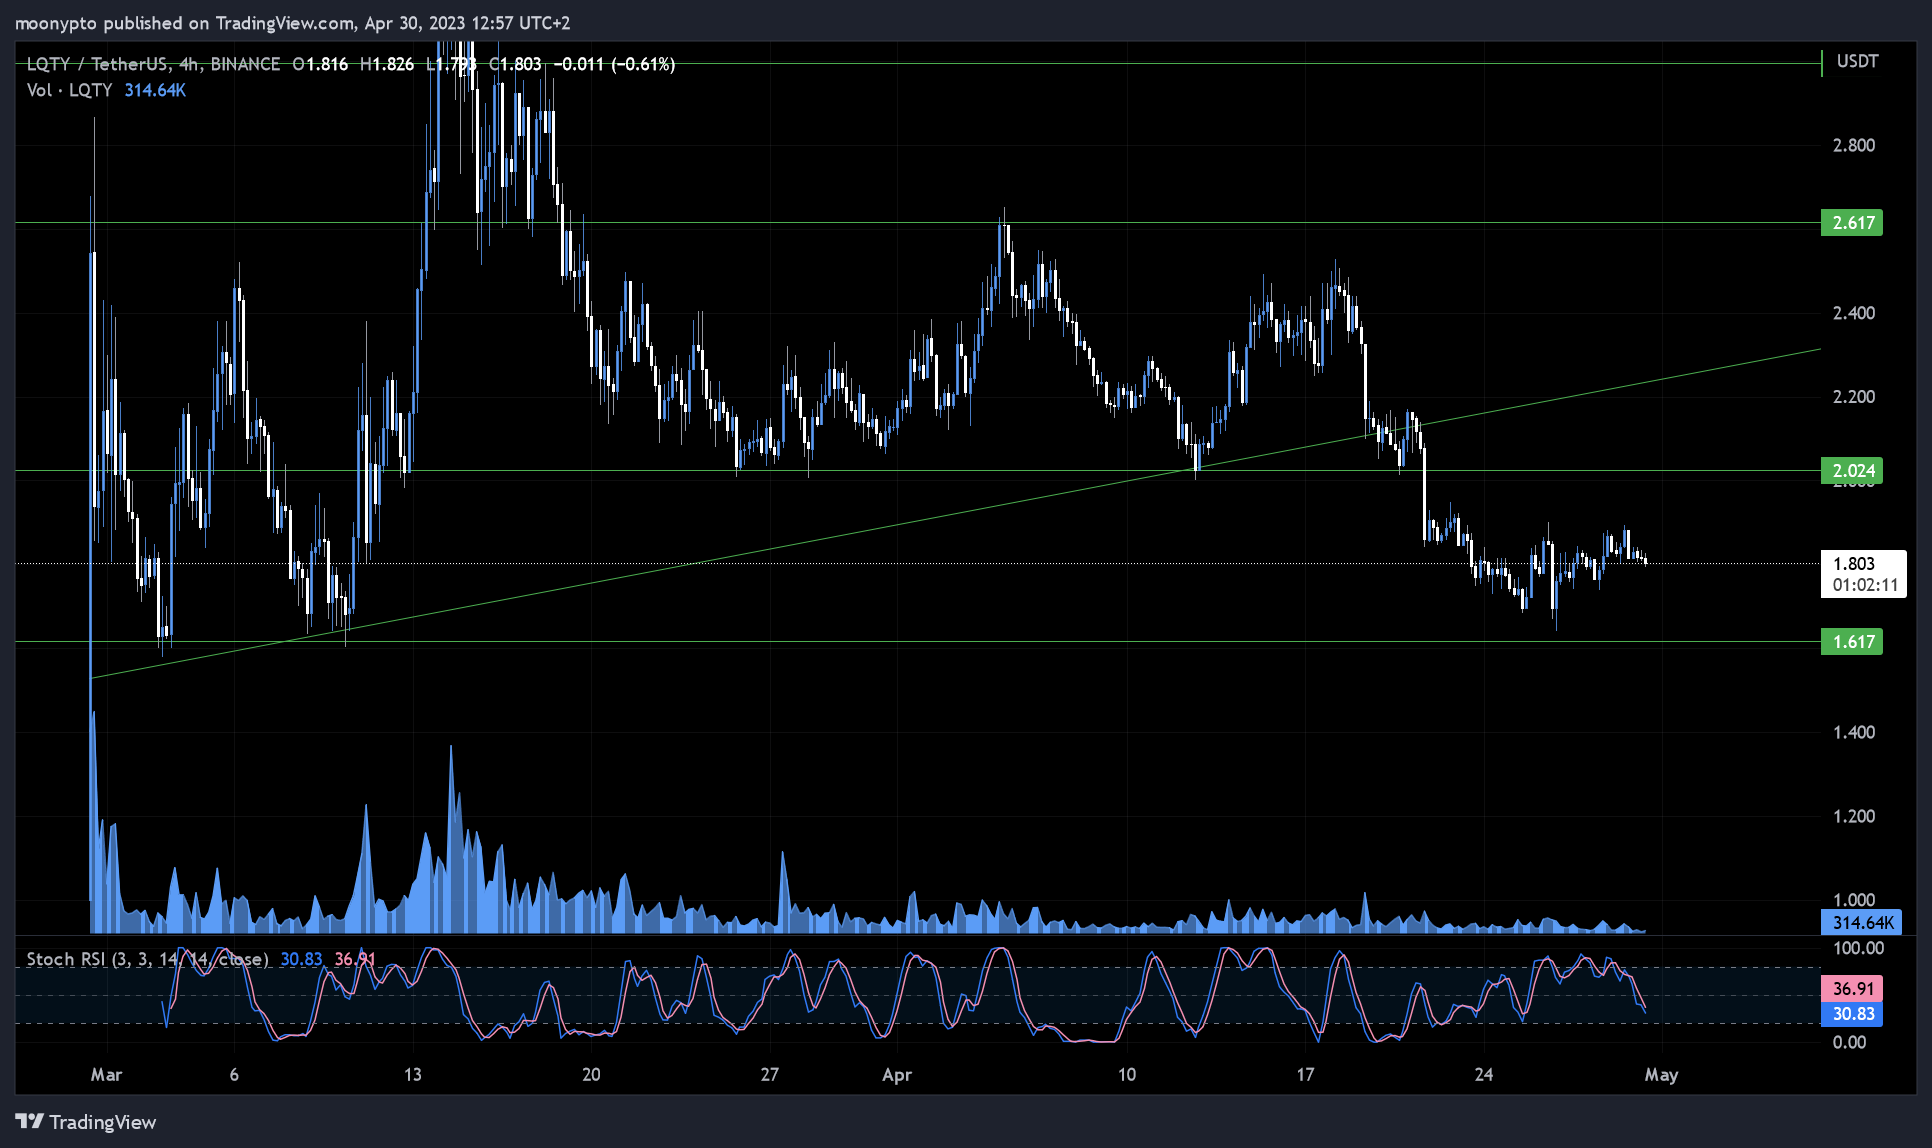This screenshot has height=1148, width=1932.
Task: Click the 100.00 Stoch RSI axis label
Action: click(x=1858, y=948)
